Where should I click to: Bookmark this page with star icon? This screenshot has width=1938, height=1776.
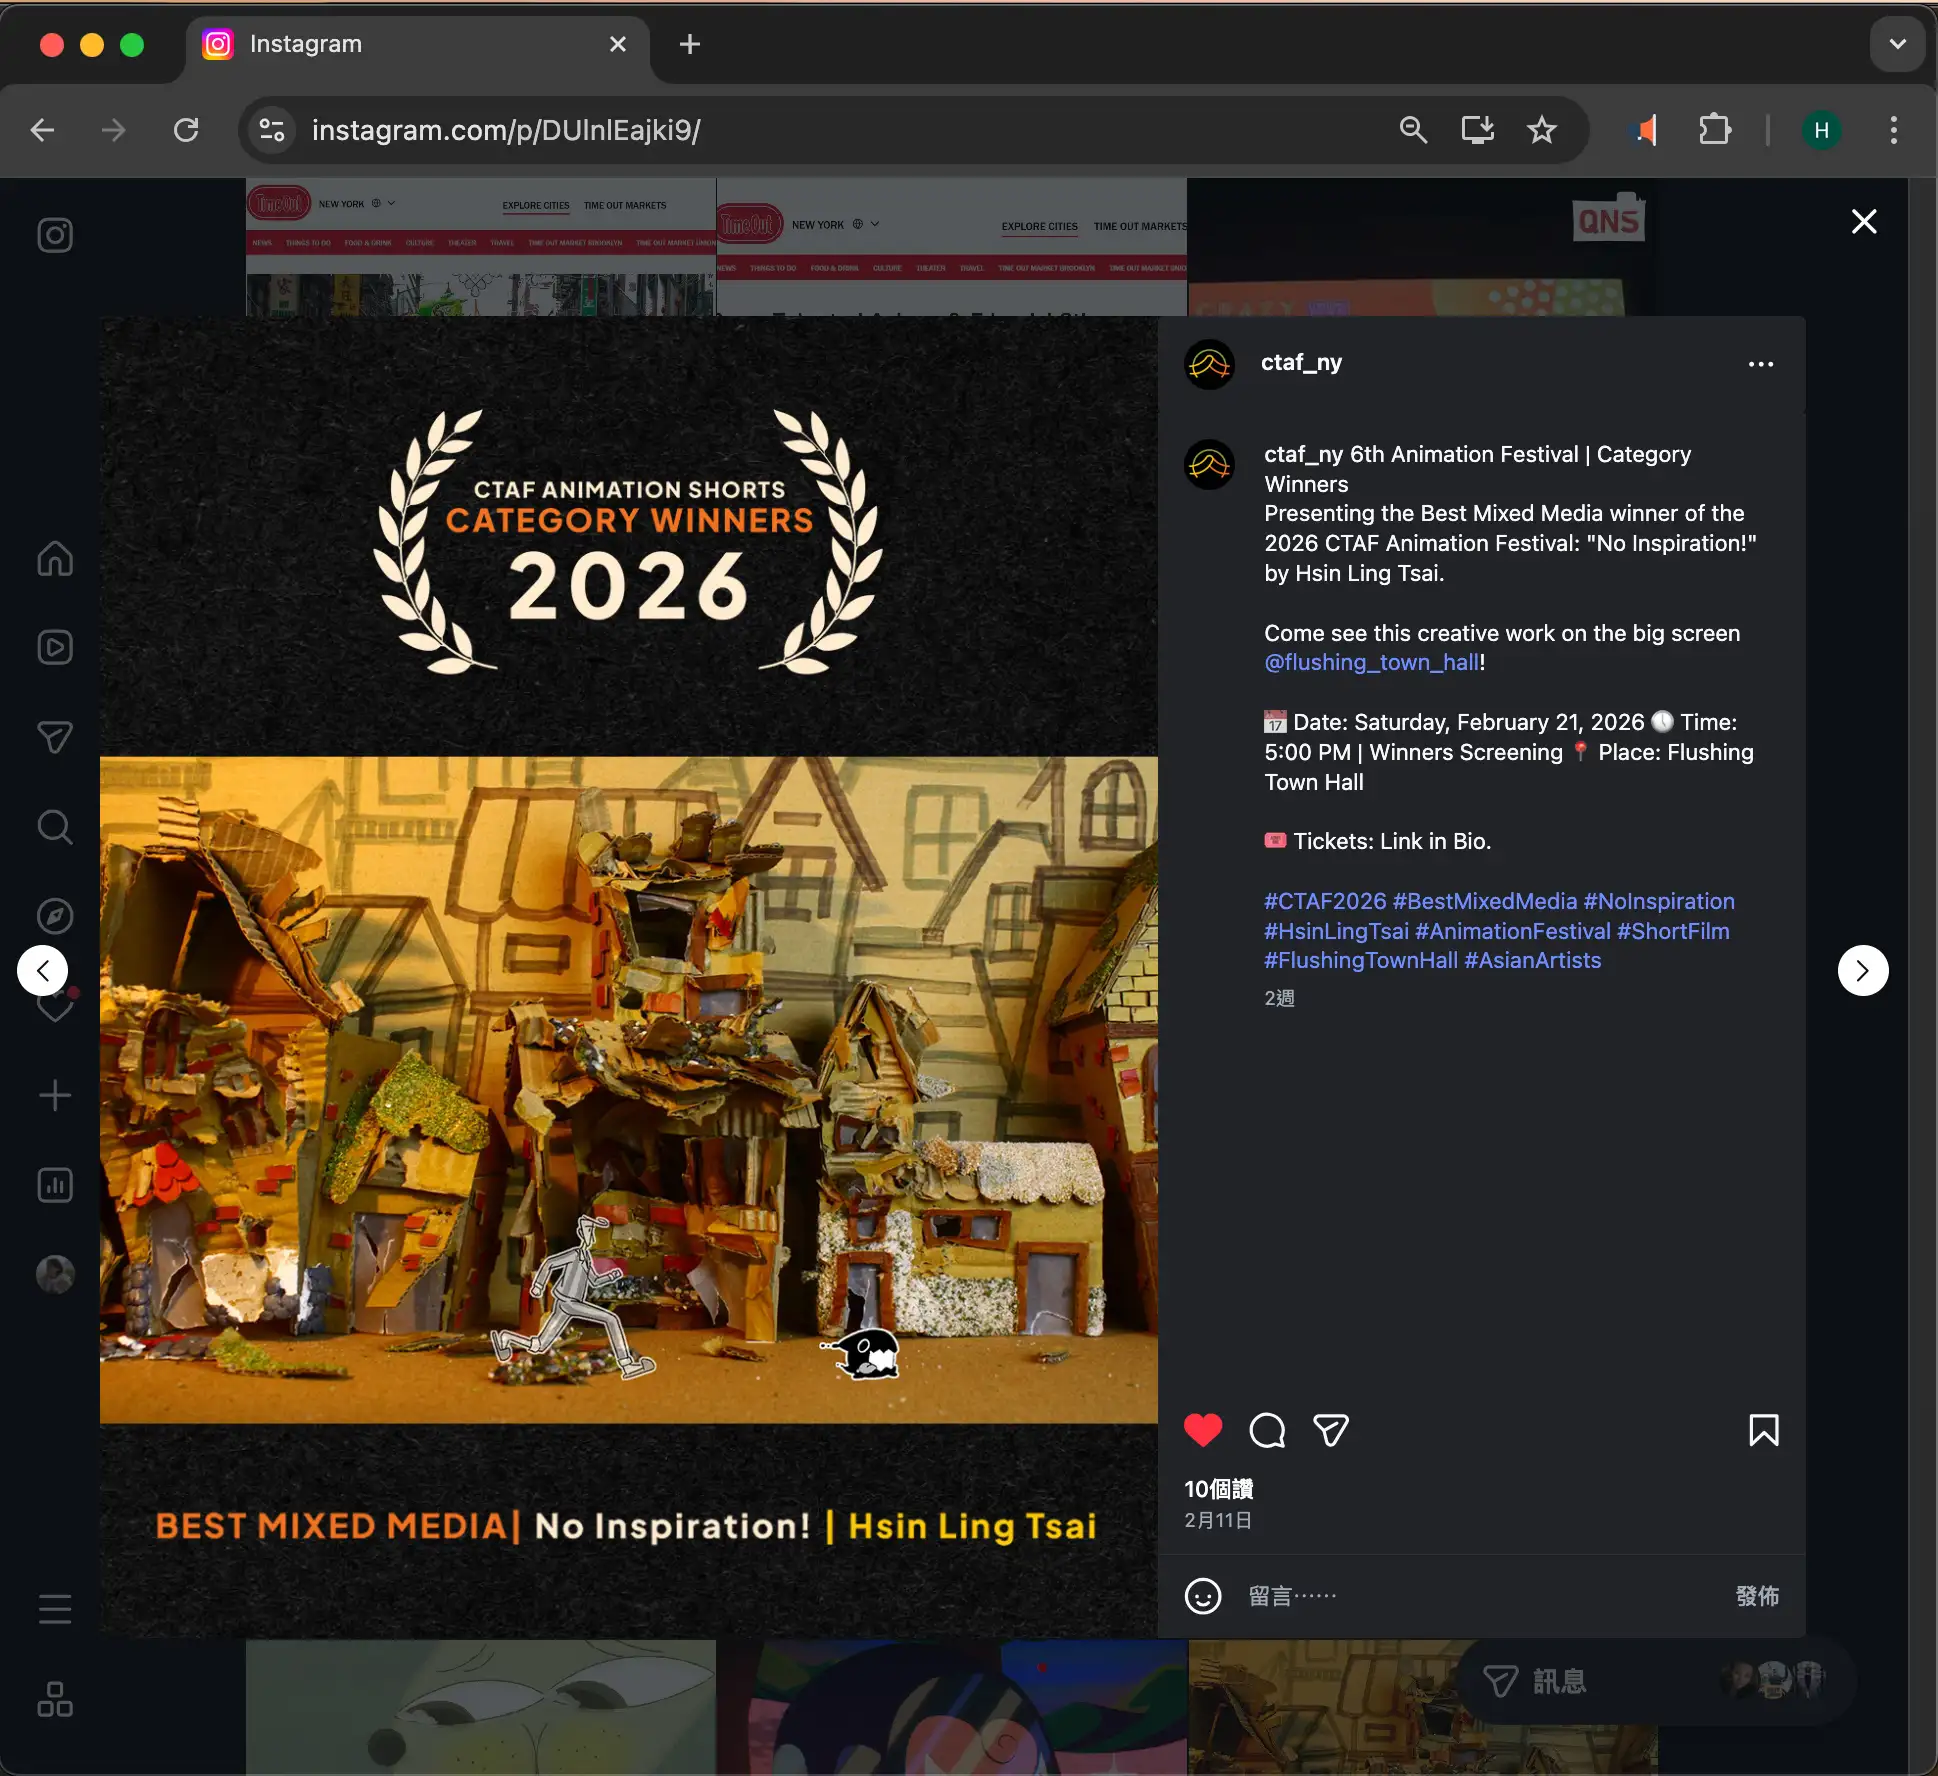1541,130
